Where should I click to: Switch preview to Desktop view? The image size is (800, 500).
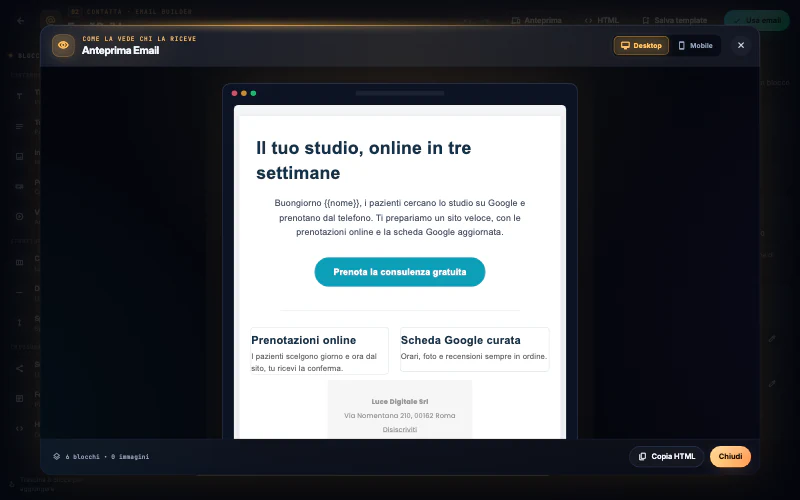pos(641,45)
